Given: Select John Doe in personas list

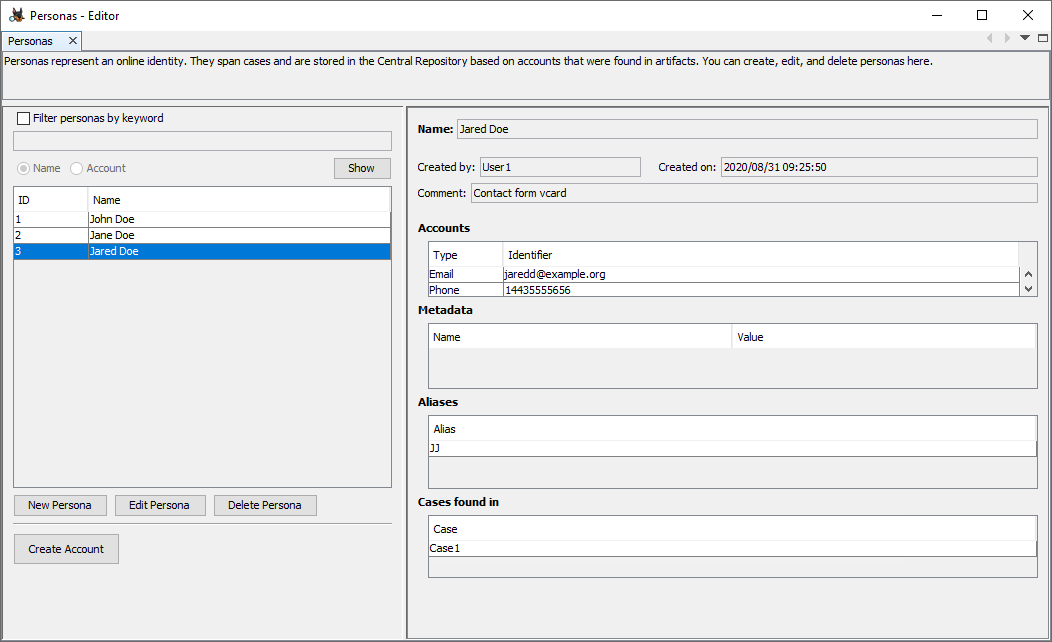Looking at the screenshot, I should (x=112, y=219).
